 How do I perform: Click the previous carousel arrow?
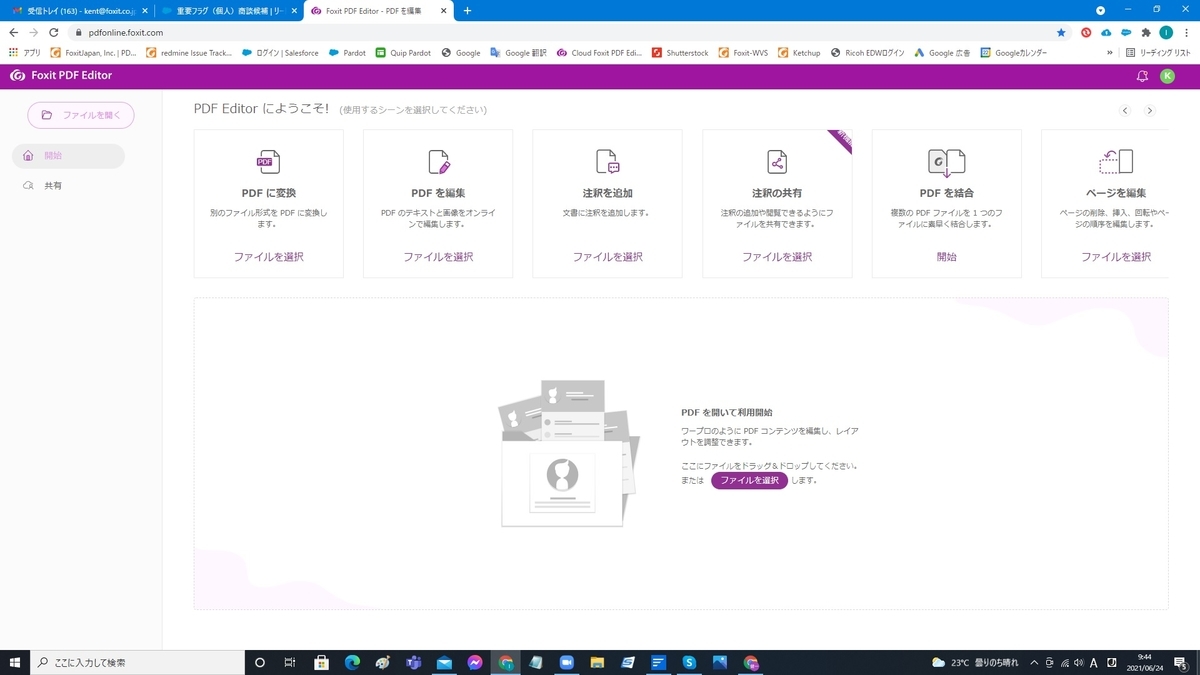click(x=1125, y=110)
